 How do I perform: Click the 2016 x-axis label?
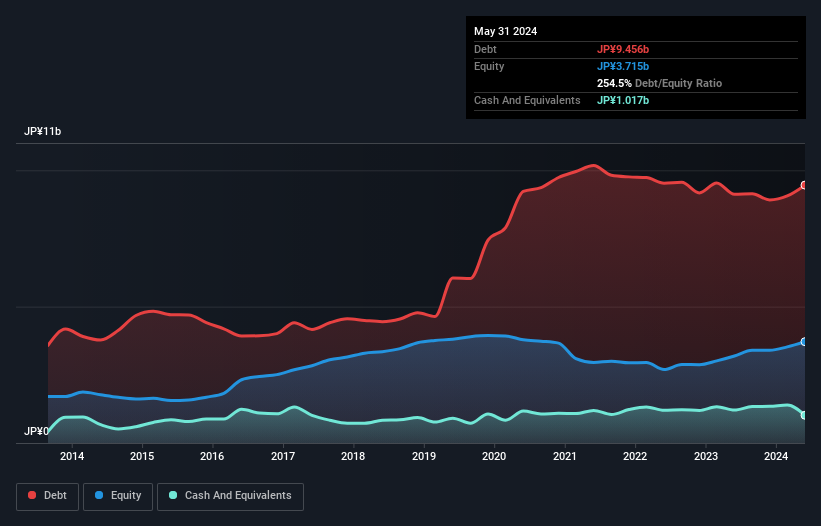click(x=212, y=456)
